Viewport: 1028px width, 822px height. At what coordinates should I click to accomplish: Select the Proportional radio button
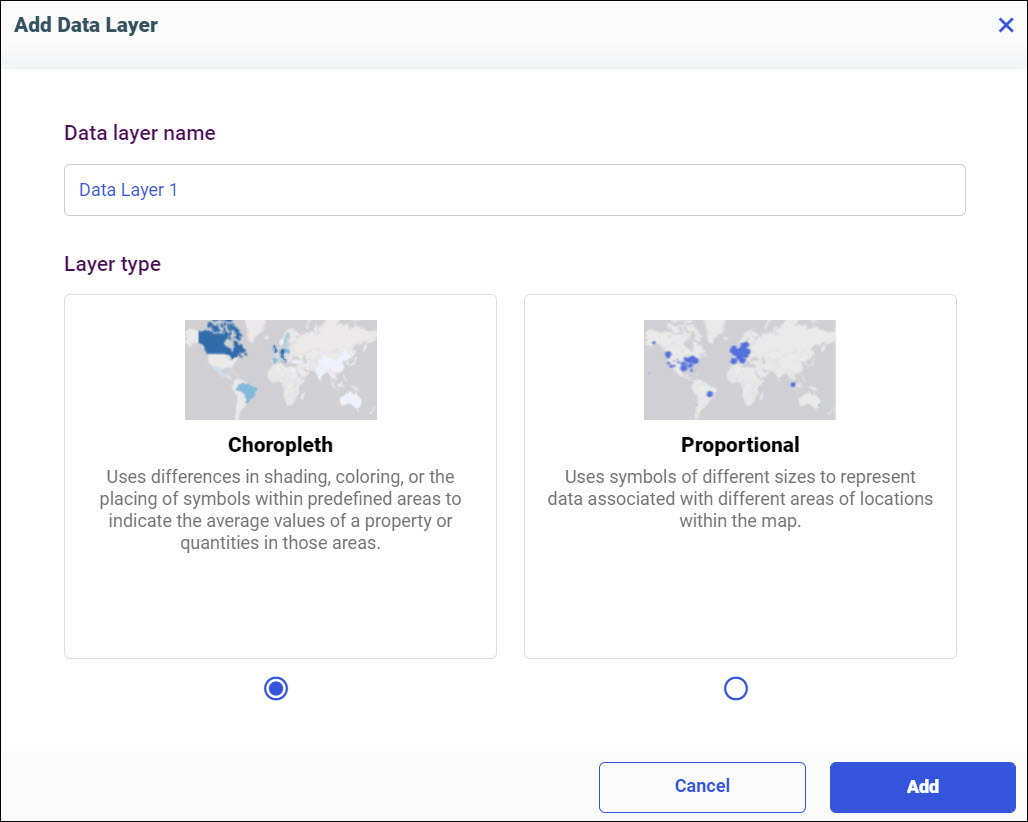pyautogui.click(x=736, y=688)
